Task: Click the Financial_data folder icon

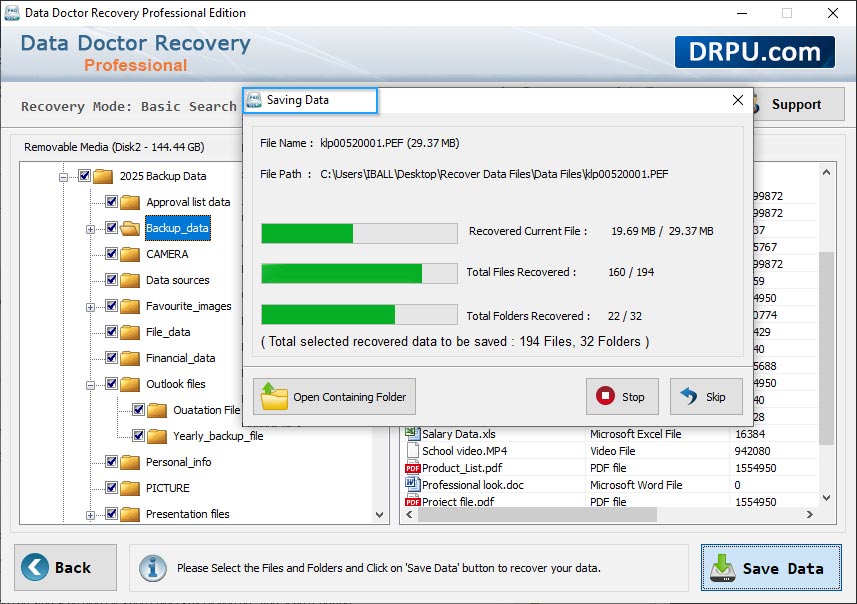Action: point(130,358)
